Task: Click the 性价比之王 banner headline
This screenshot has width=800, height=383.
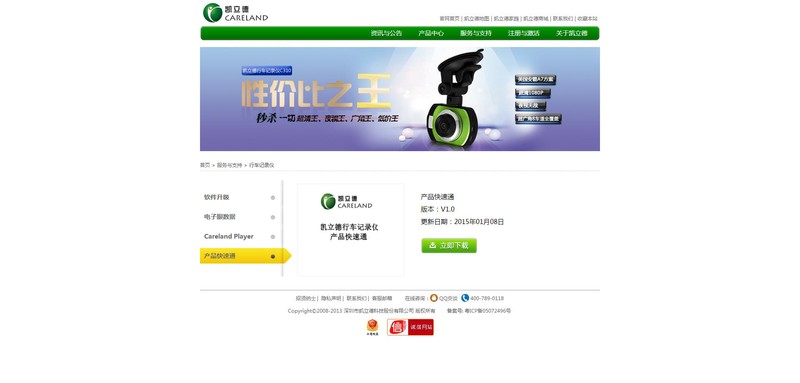Action: pos(316,92)
